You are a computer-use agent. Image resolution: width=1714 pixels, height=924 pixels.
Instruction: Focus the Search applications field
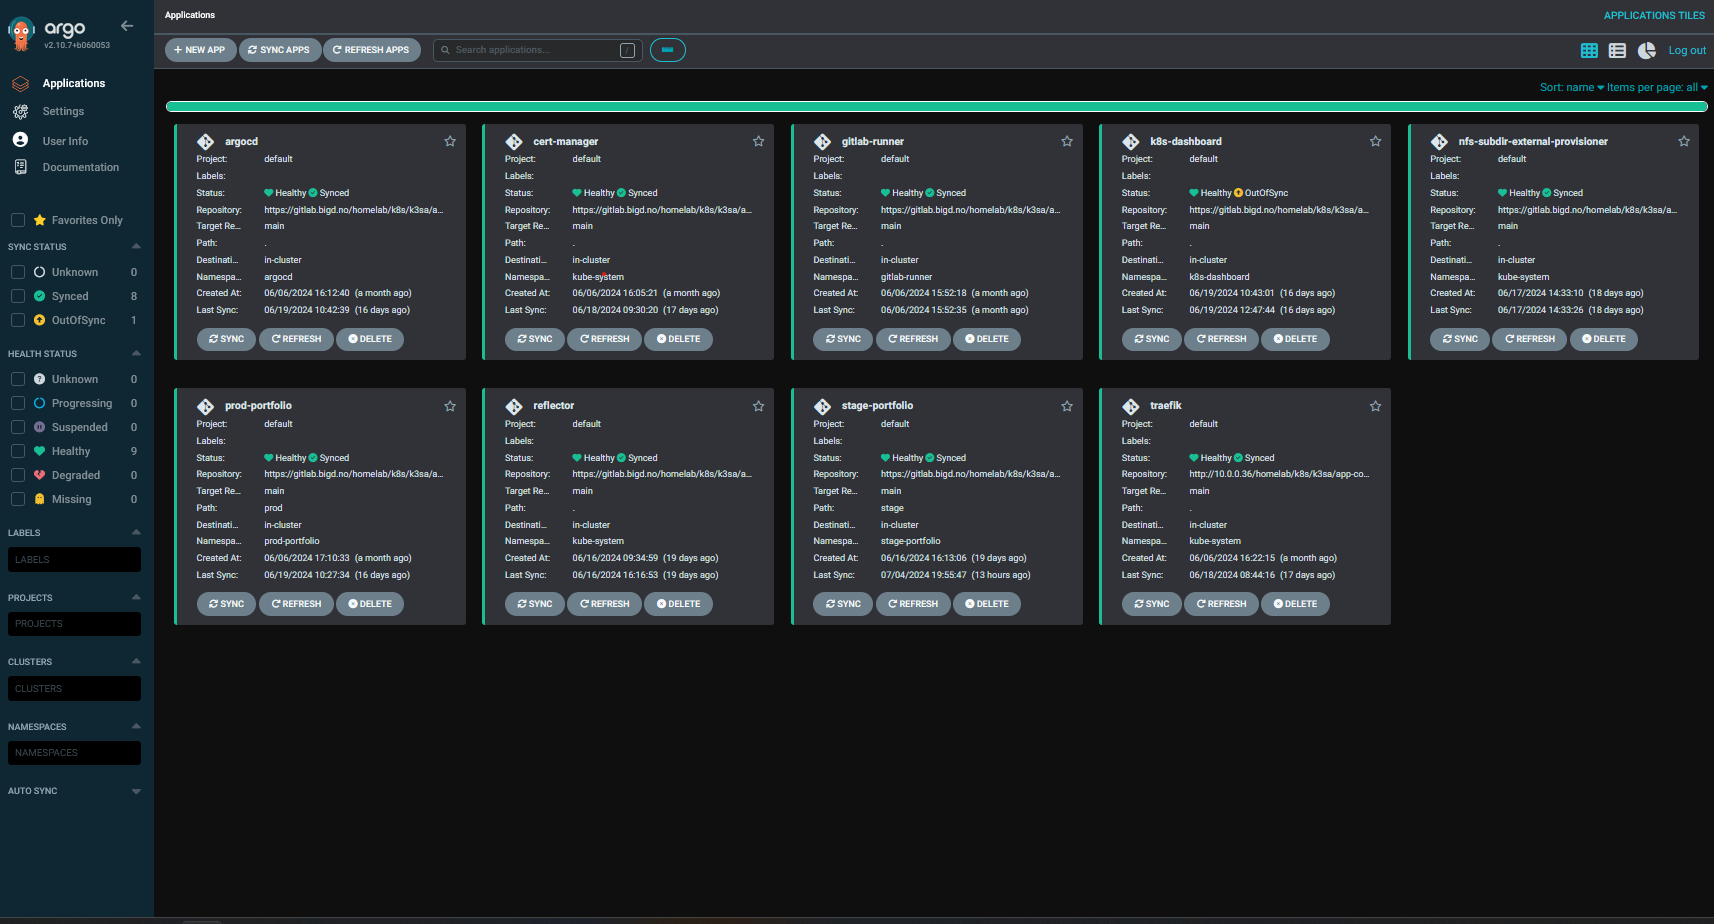[538, 50]
